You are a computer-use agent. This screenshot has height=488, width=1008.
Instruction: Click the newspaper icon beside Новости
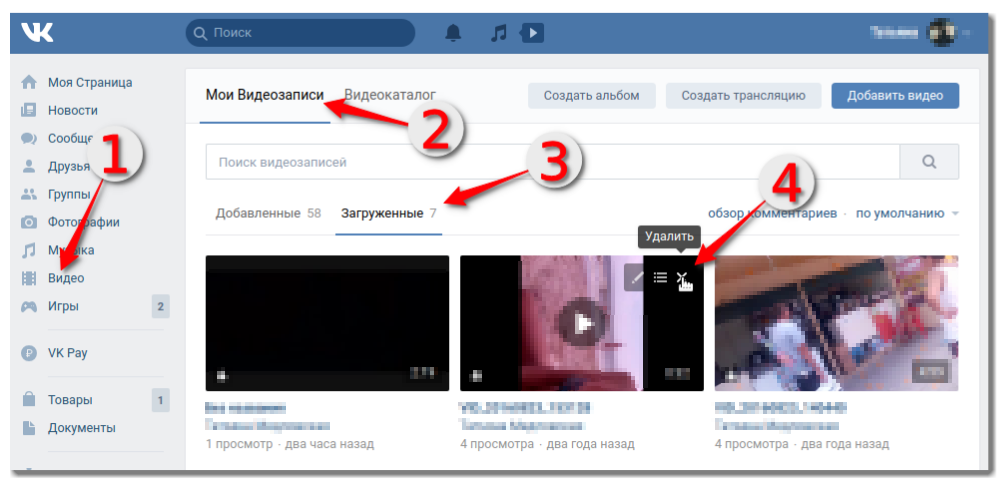tap(29, 110)
